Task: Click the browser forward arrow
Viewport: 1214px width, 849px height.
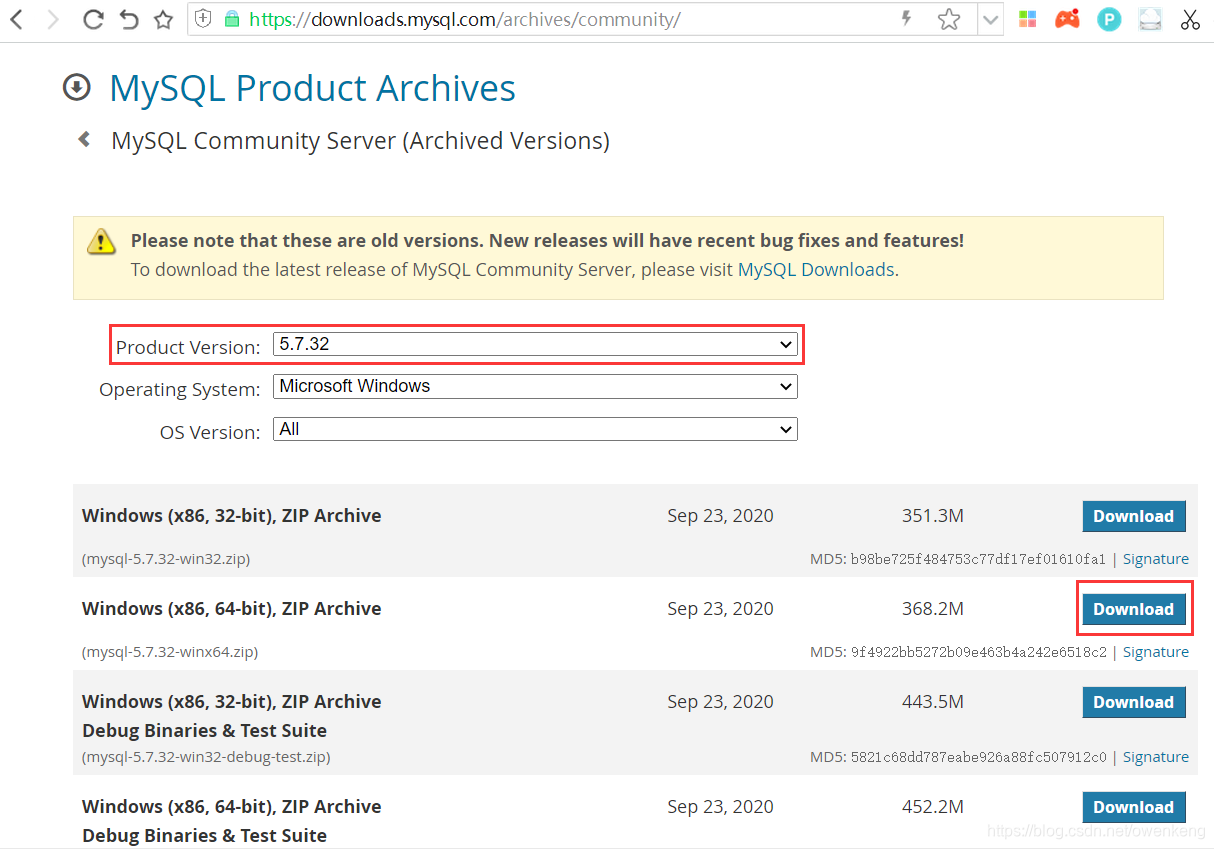Action: 53,19
